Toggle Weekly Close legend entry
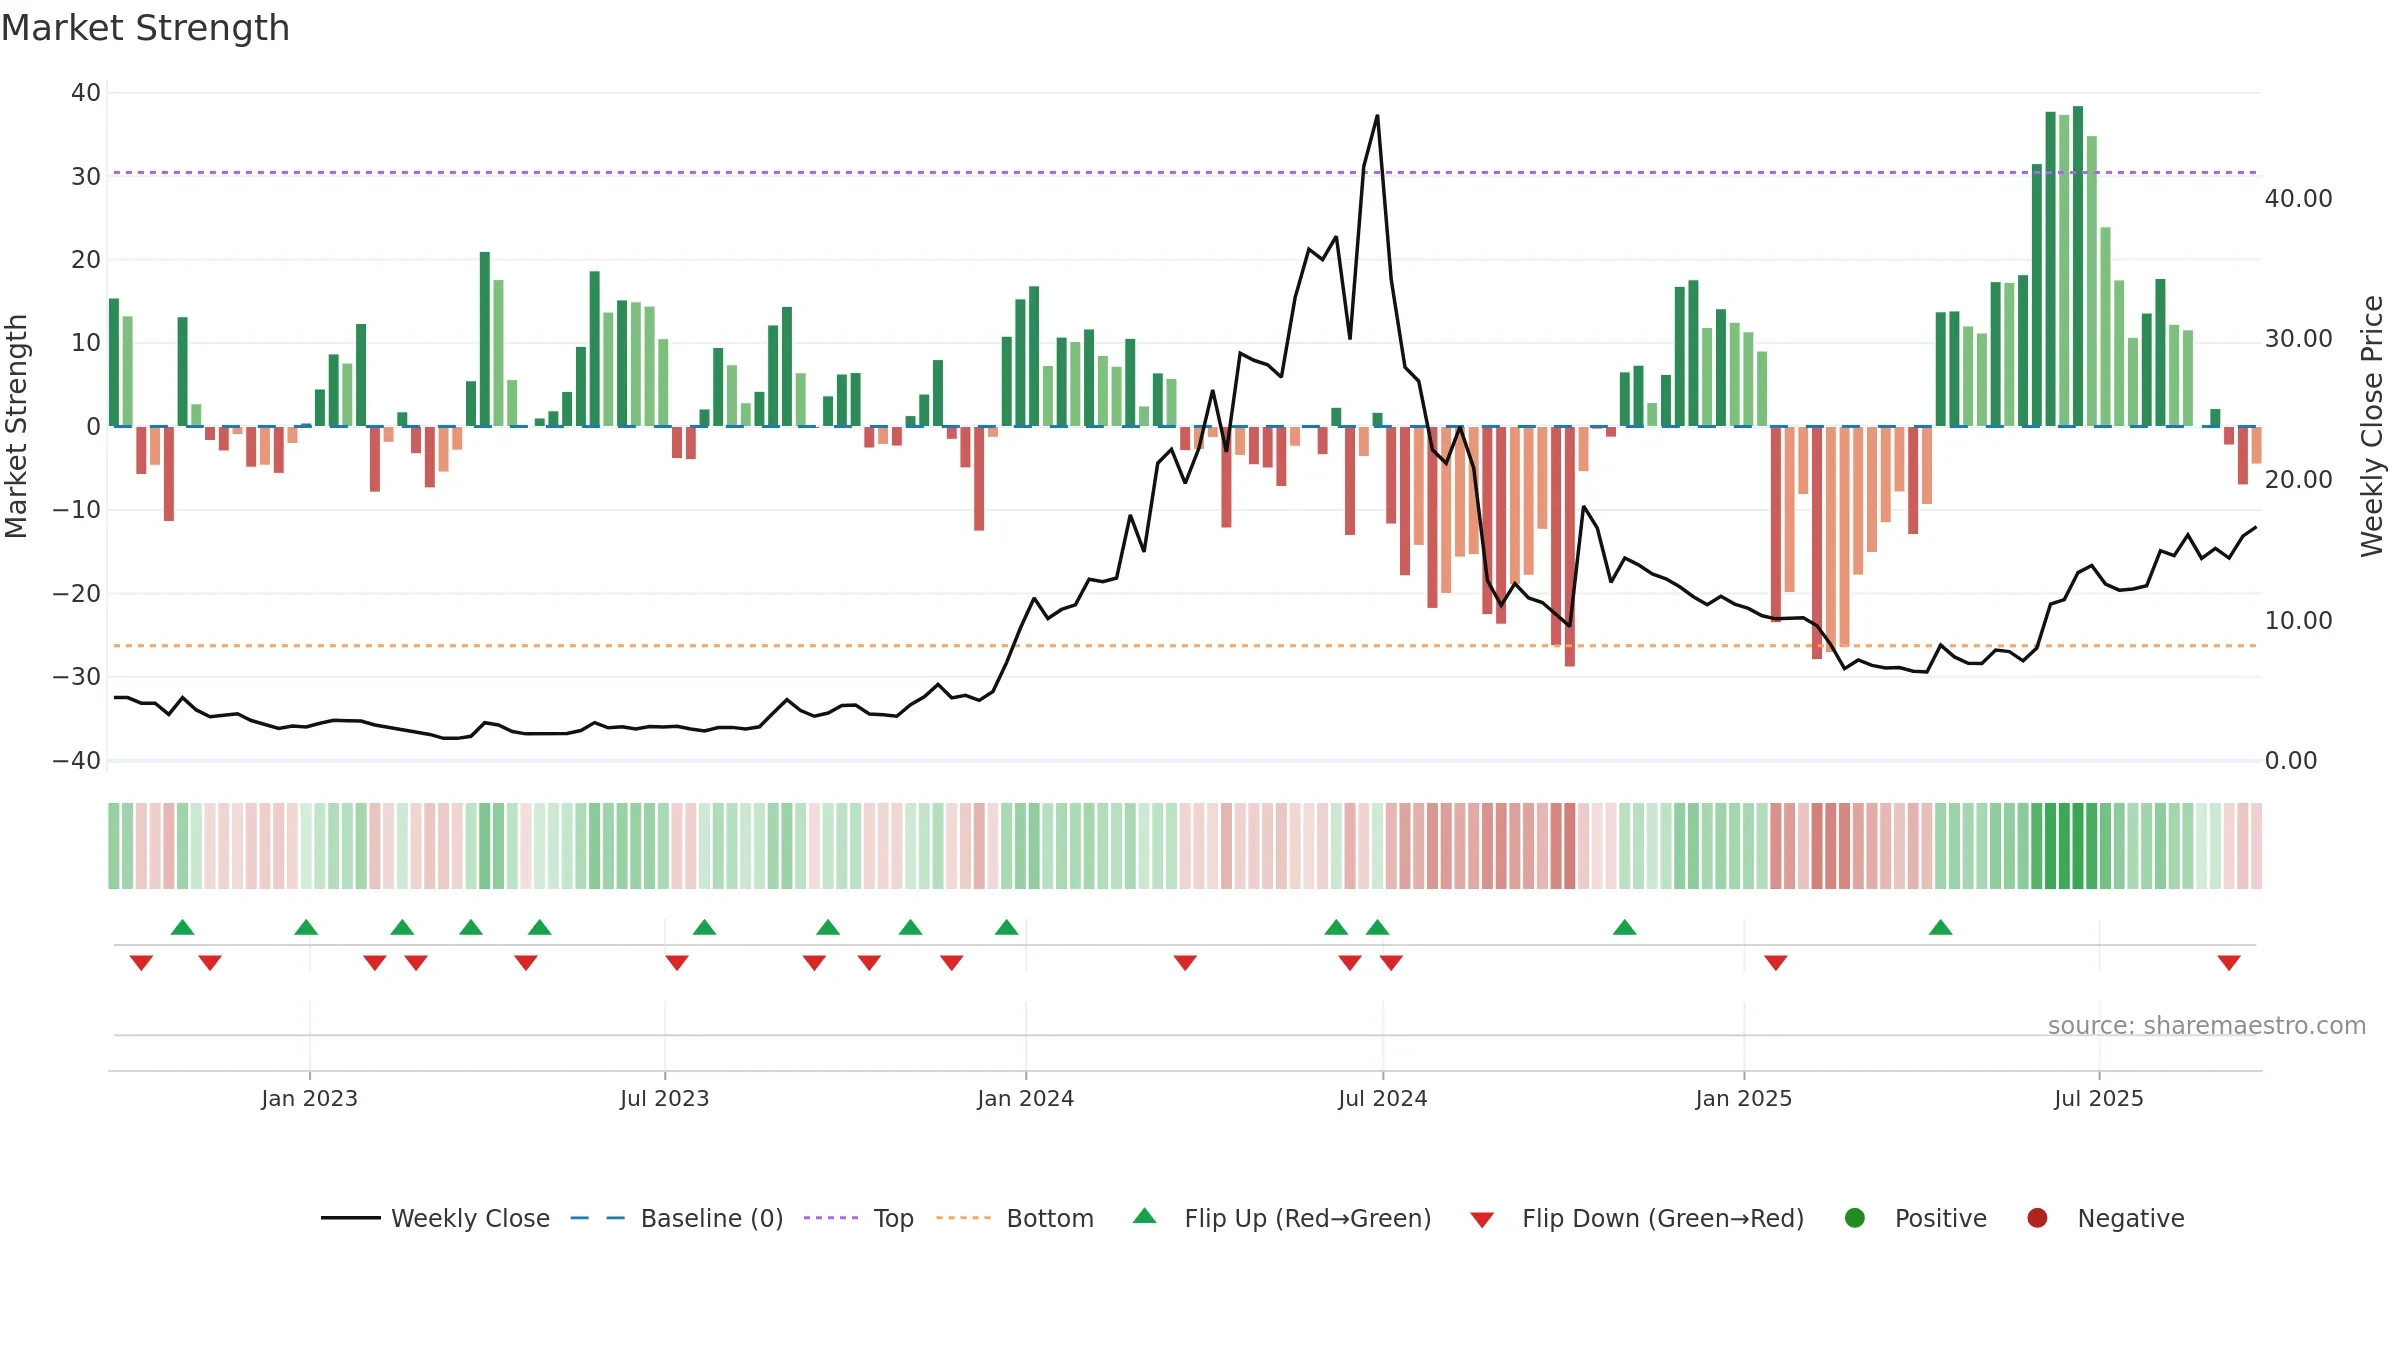 click(x=435, y=1218)
